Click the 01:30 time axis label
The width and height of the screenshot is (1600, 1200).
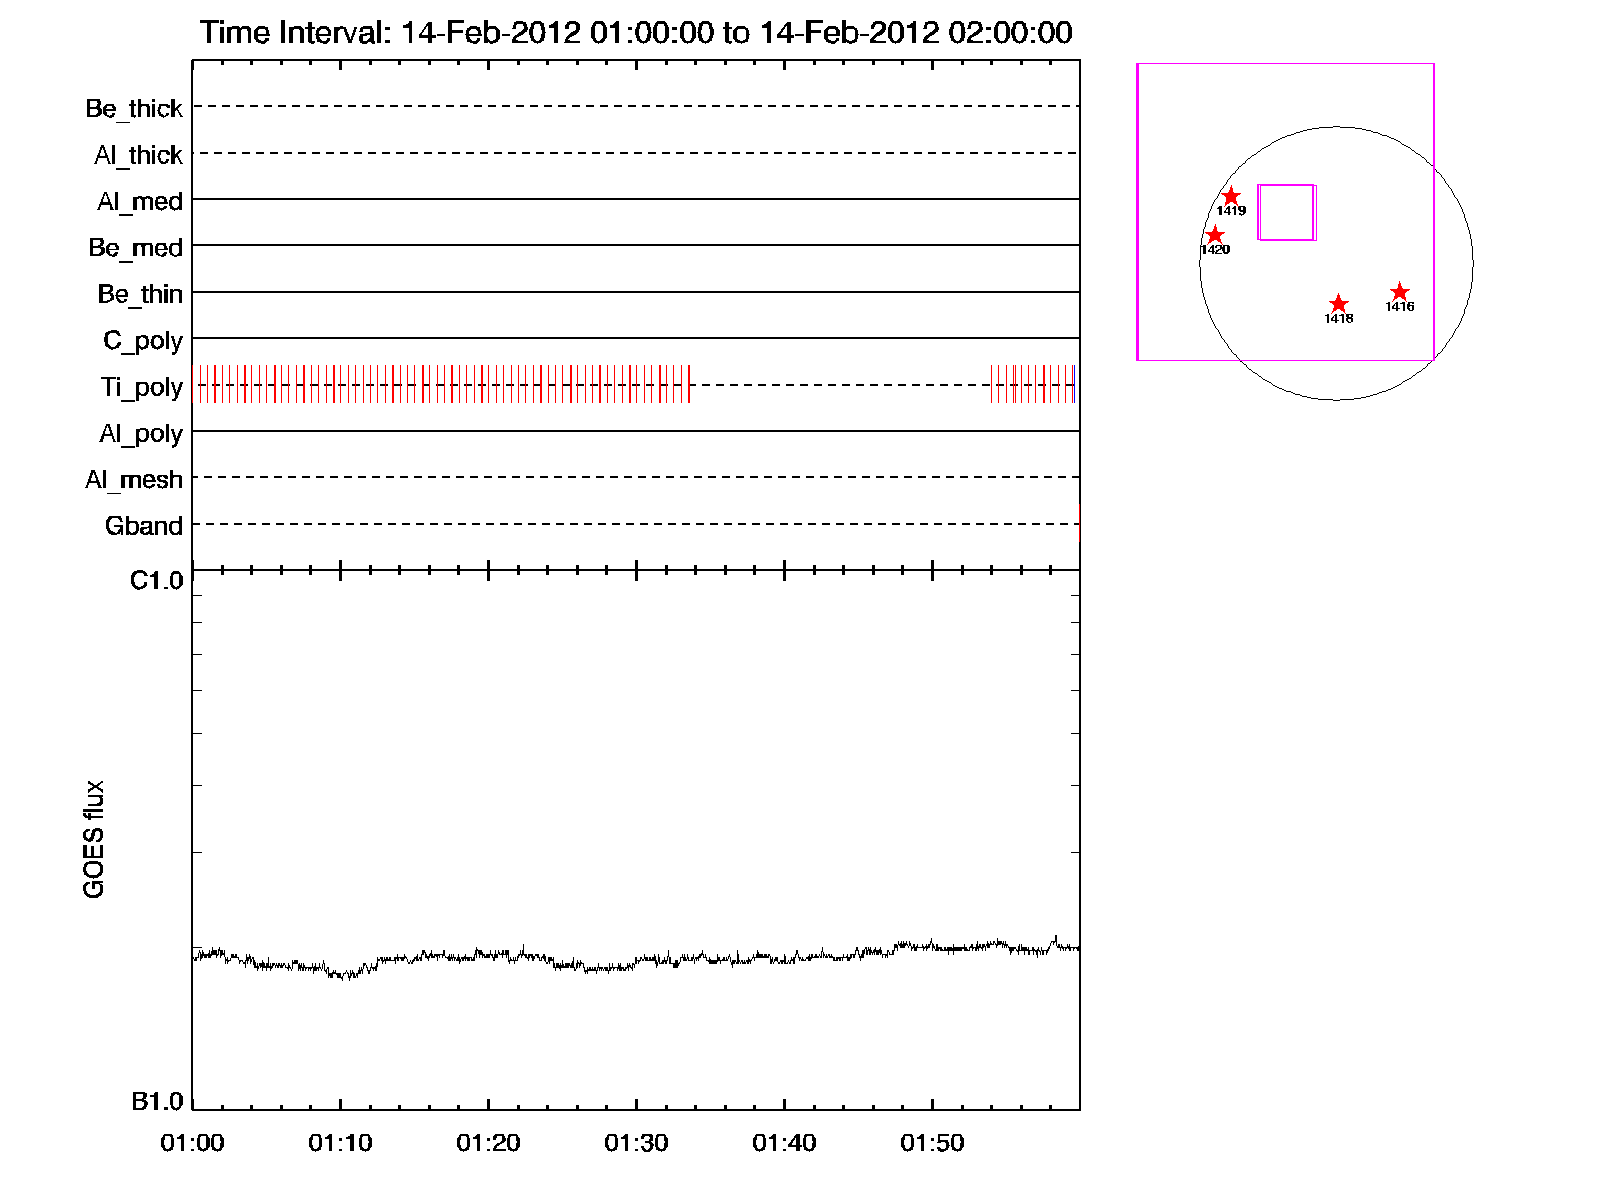(636, 1143)
